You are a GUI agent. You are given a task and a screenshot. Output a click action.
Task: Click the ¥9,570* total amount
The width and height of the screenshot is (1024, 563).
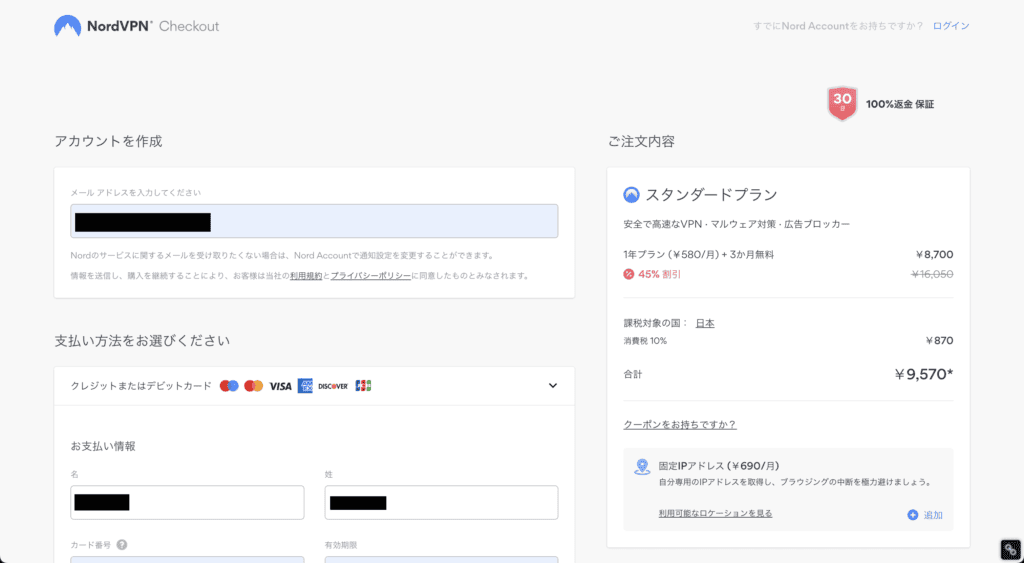pyautogui.click(x=923, y=374)
